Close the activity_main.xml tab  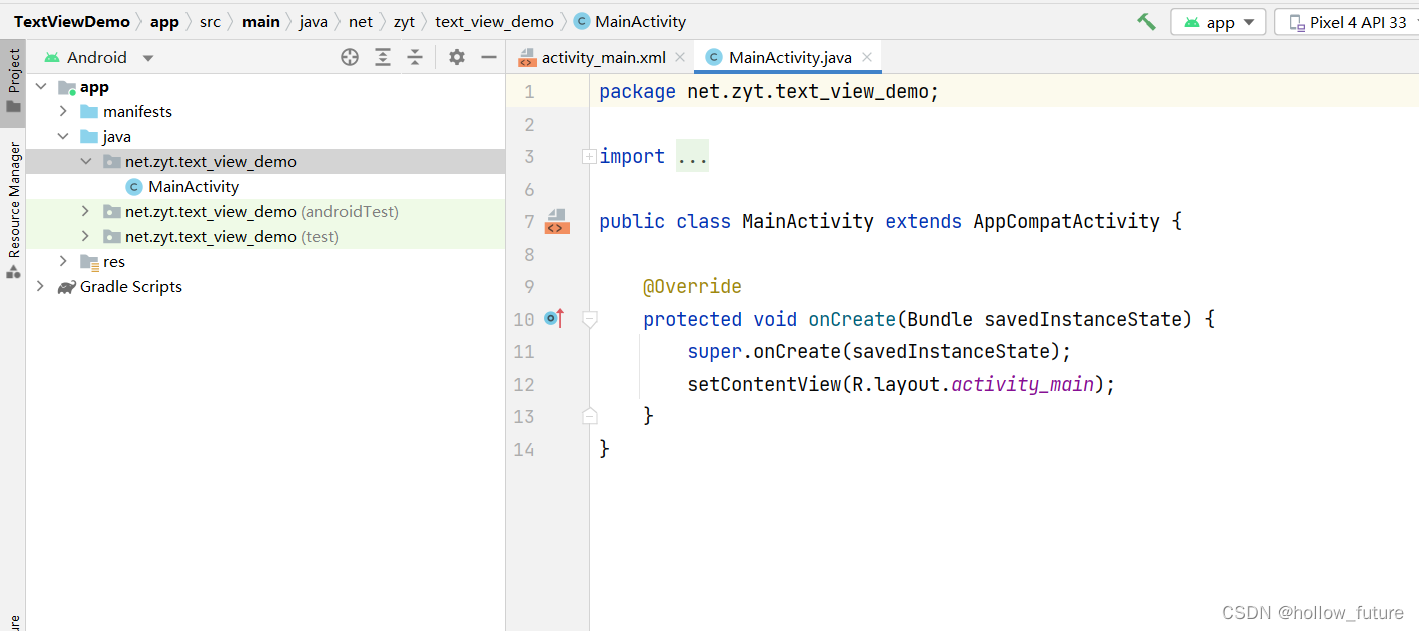[x=680, y=58]
